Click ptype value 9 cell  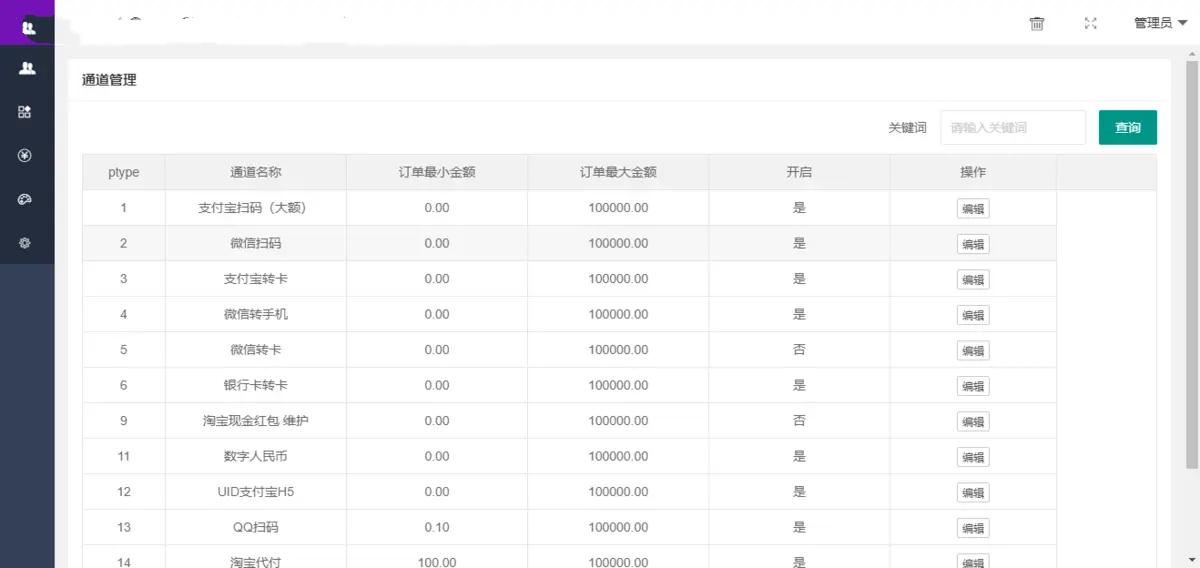click(x=124, y=421)
